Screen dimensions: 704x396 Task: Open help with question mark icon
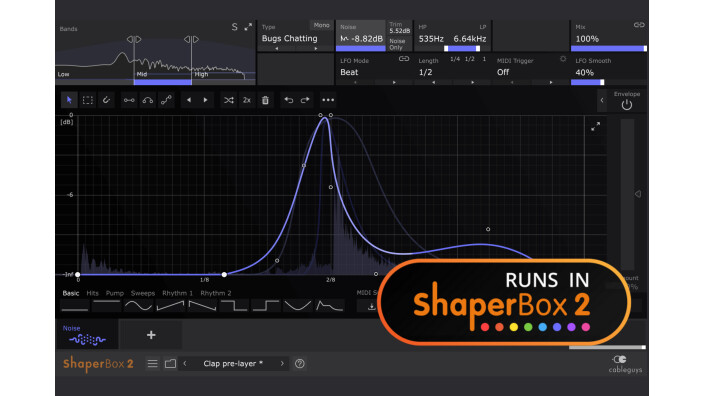coord(299,364)
